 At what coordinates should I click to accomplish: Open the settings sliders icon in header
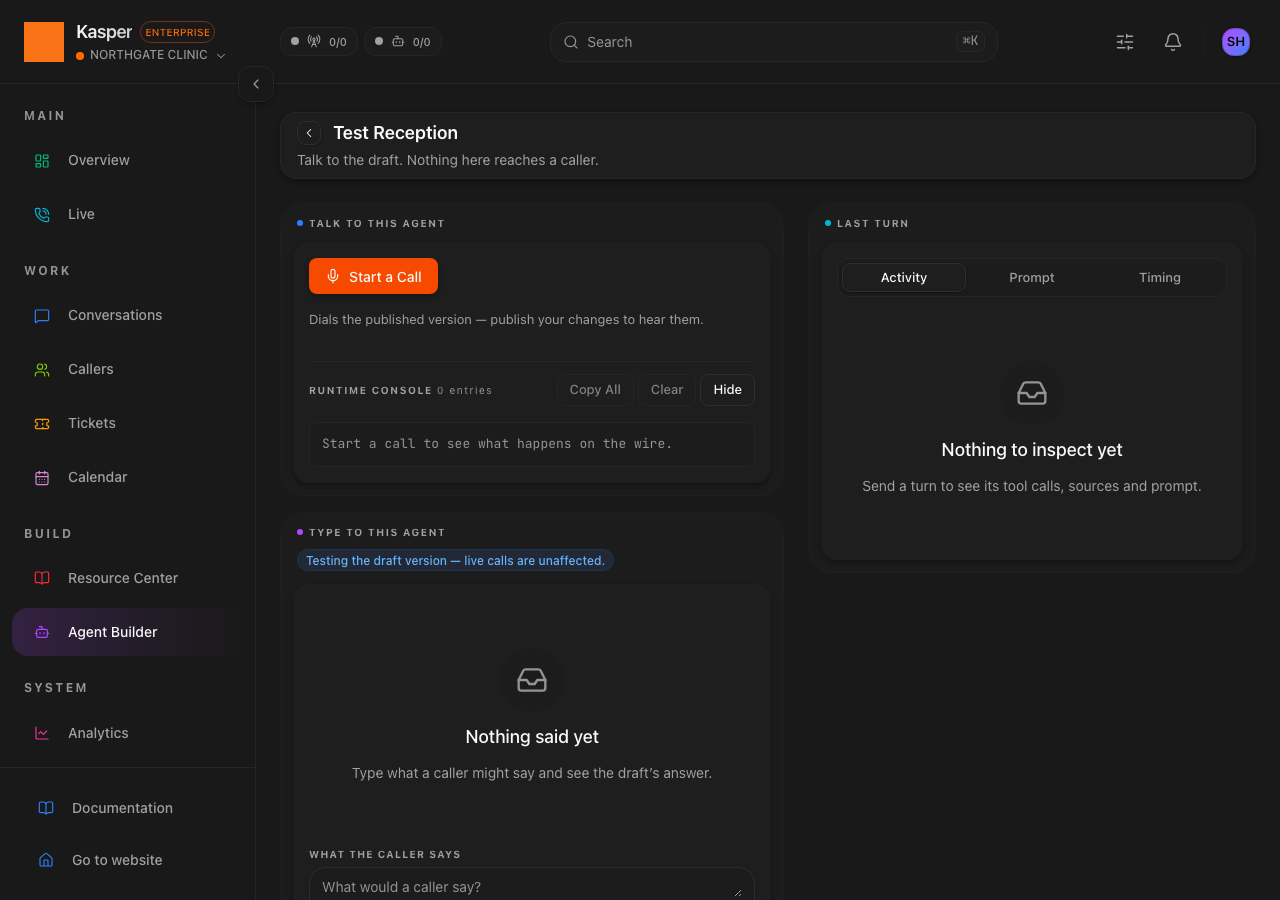pos(1125,42)
